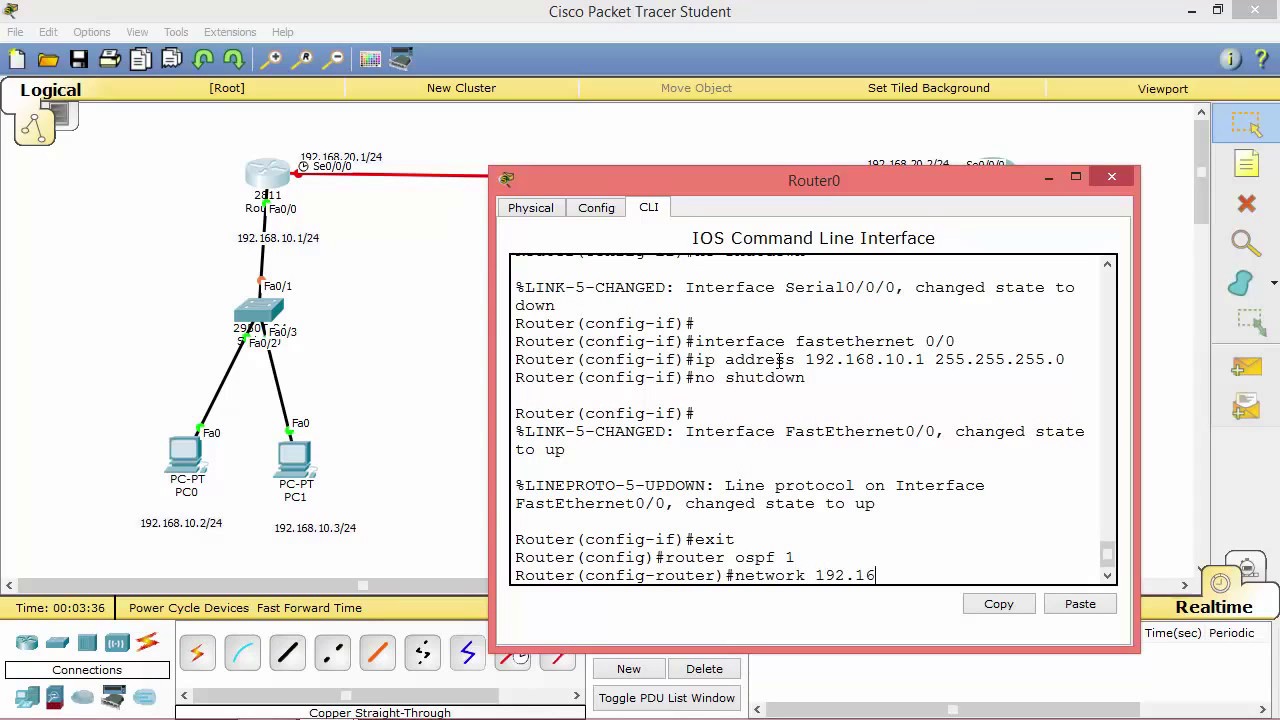Select End Devices category
This screenshot has width=1280, height=720.
tap(27, 697)
